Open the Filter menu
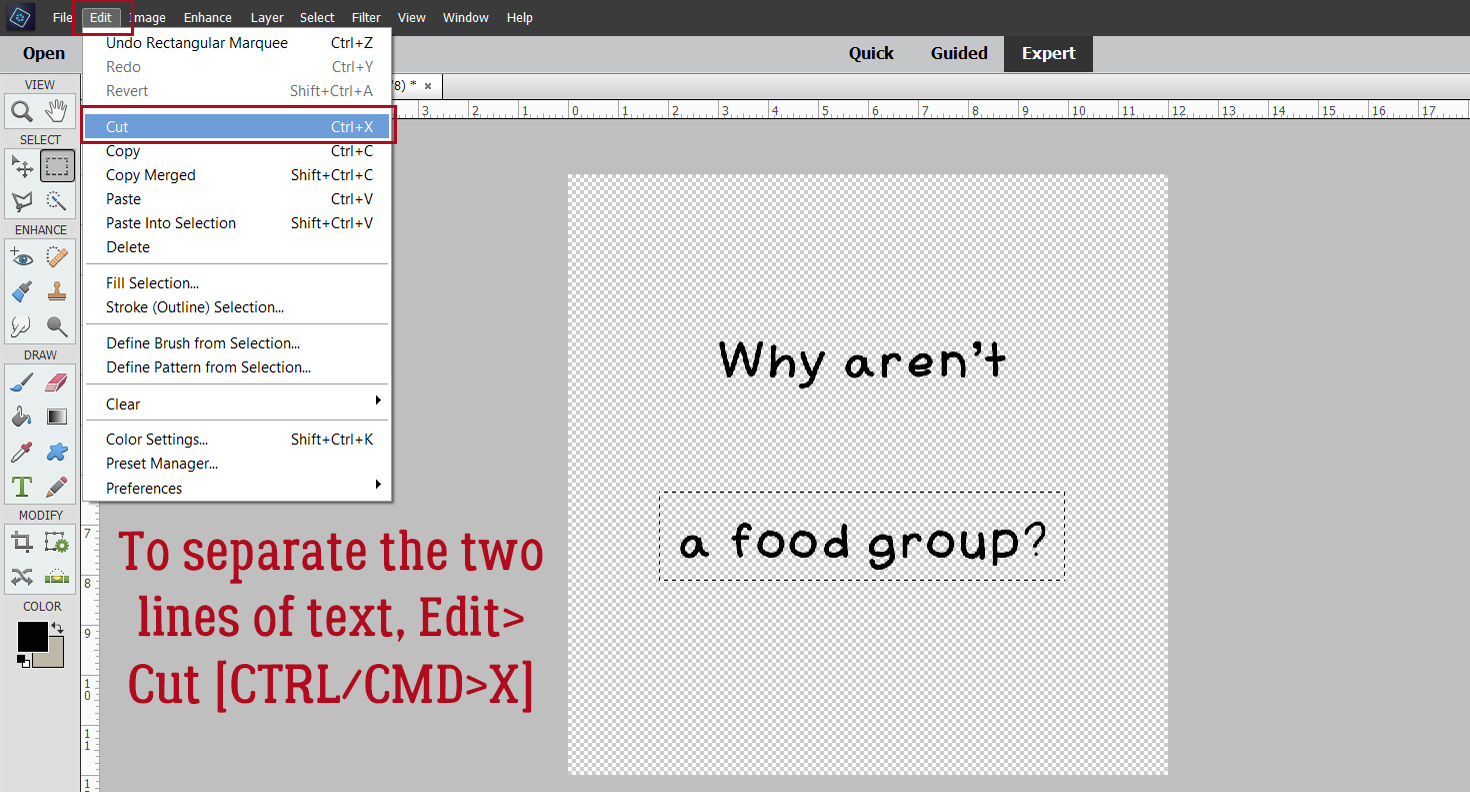This screenshot has width=1470, height=792. [x=366, y=18]
